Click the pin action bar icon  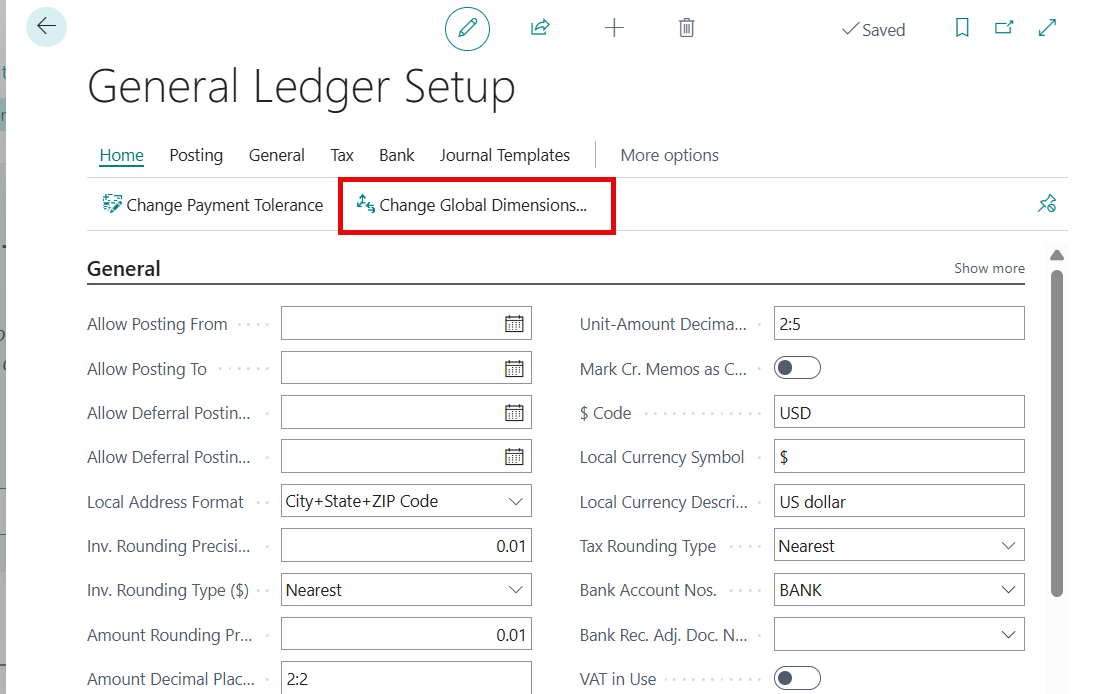[x=1046, y=204]
